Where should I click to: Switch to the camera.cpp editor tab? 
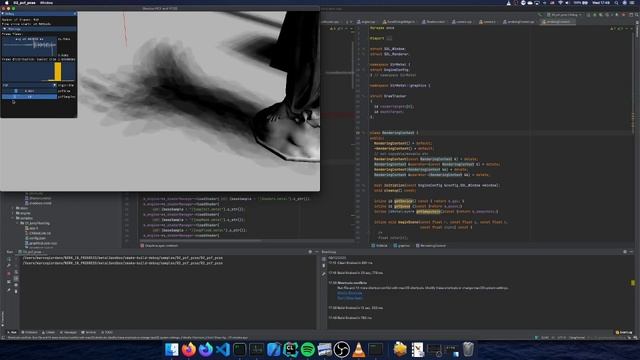point(462,22)
